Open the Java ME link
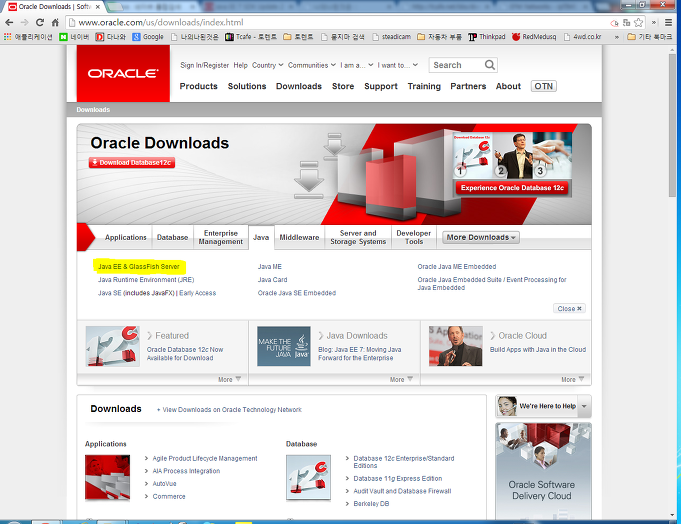 coord(270,267)
